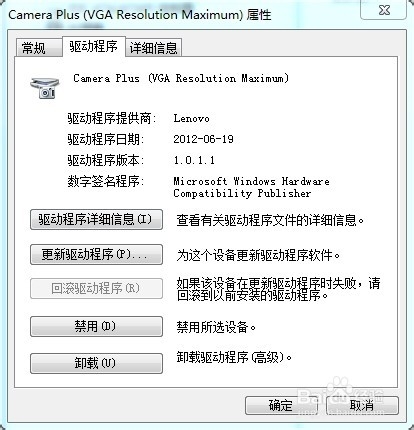This screenshot has height=430, width=414.
Task: Click the 数字签名程序 label
Action: 106,181
